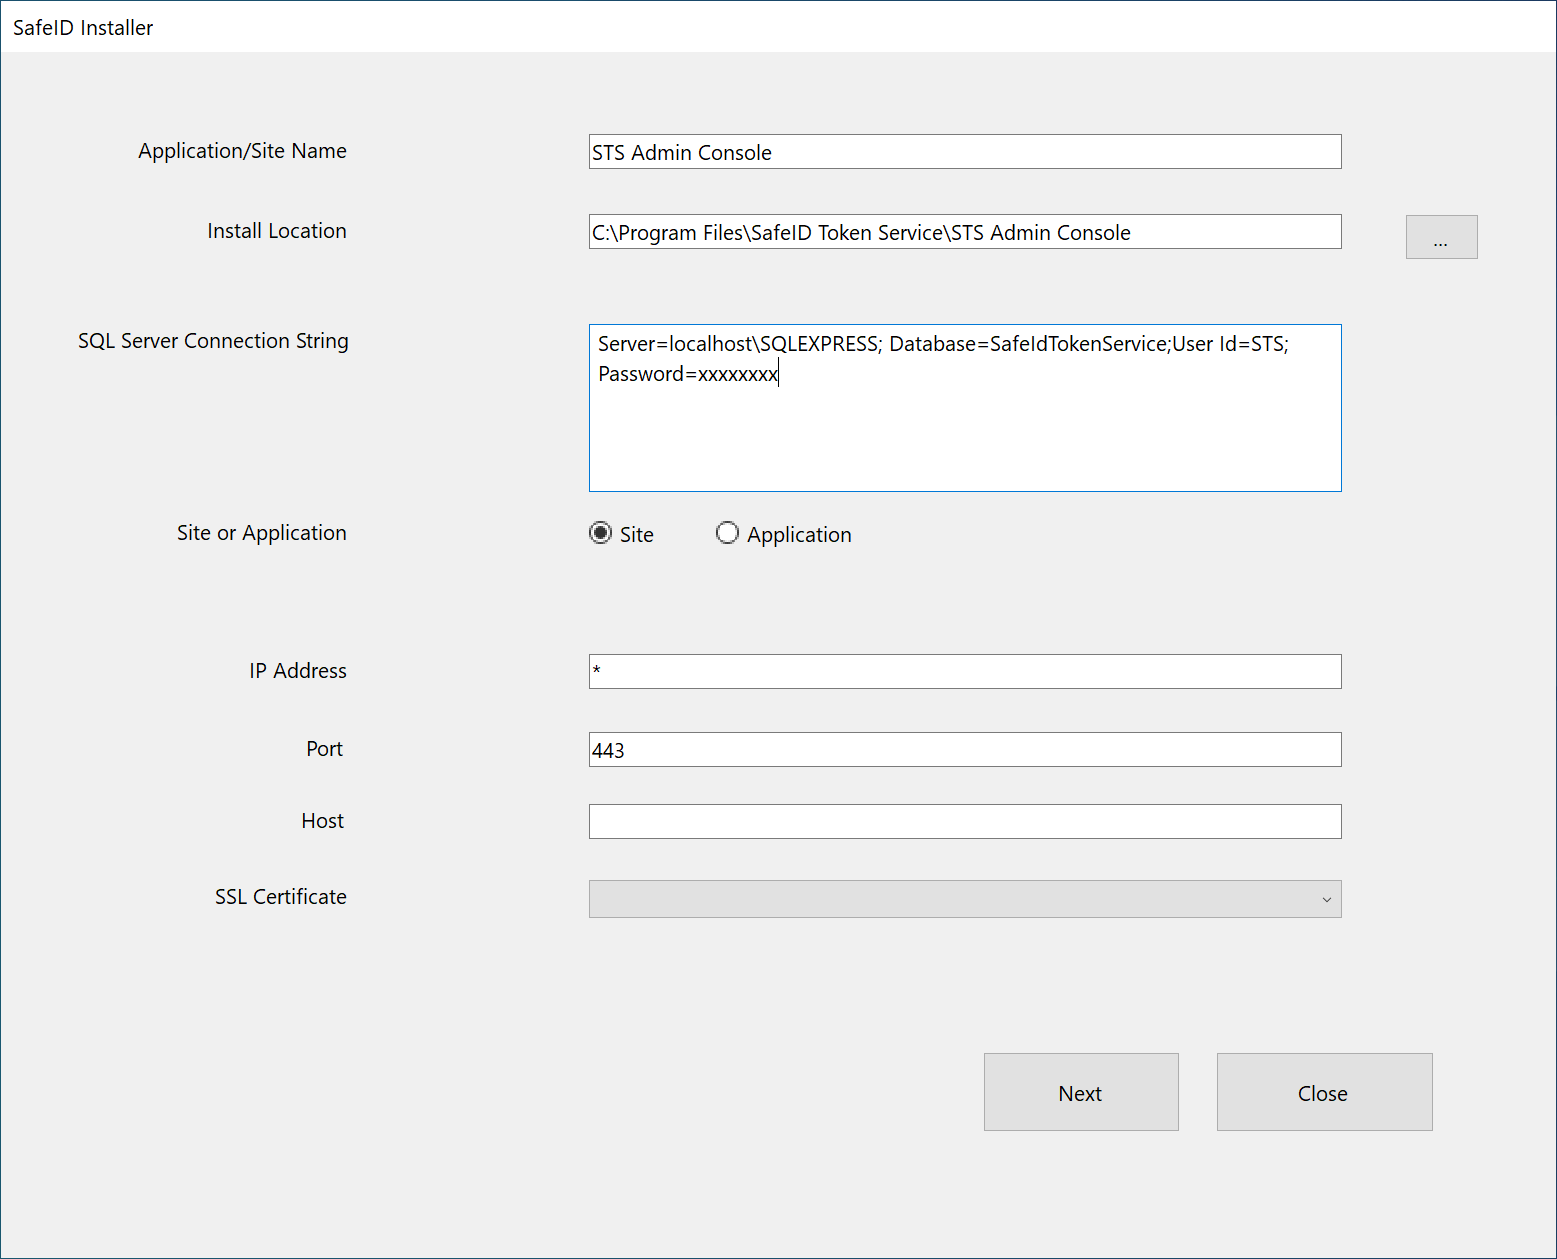Click the "SSL Certificate" label text
Image resolution: width=1557 pixels, height=1259 pixels.
click(280, 897)
